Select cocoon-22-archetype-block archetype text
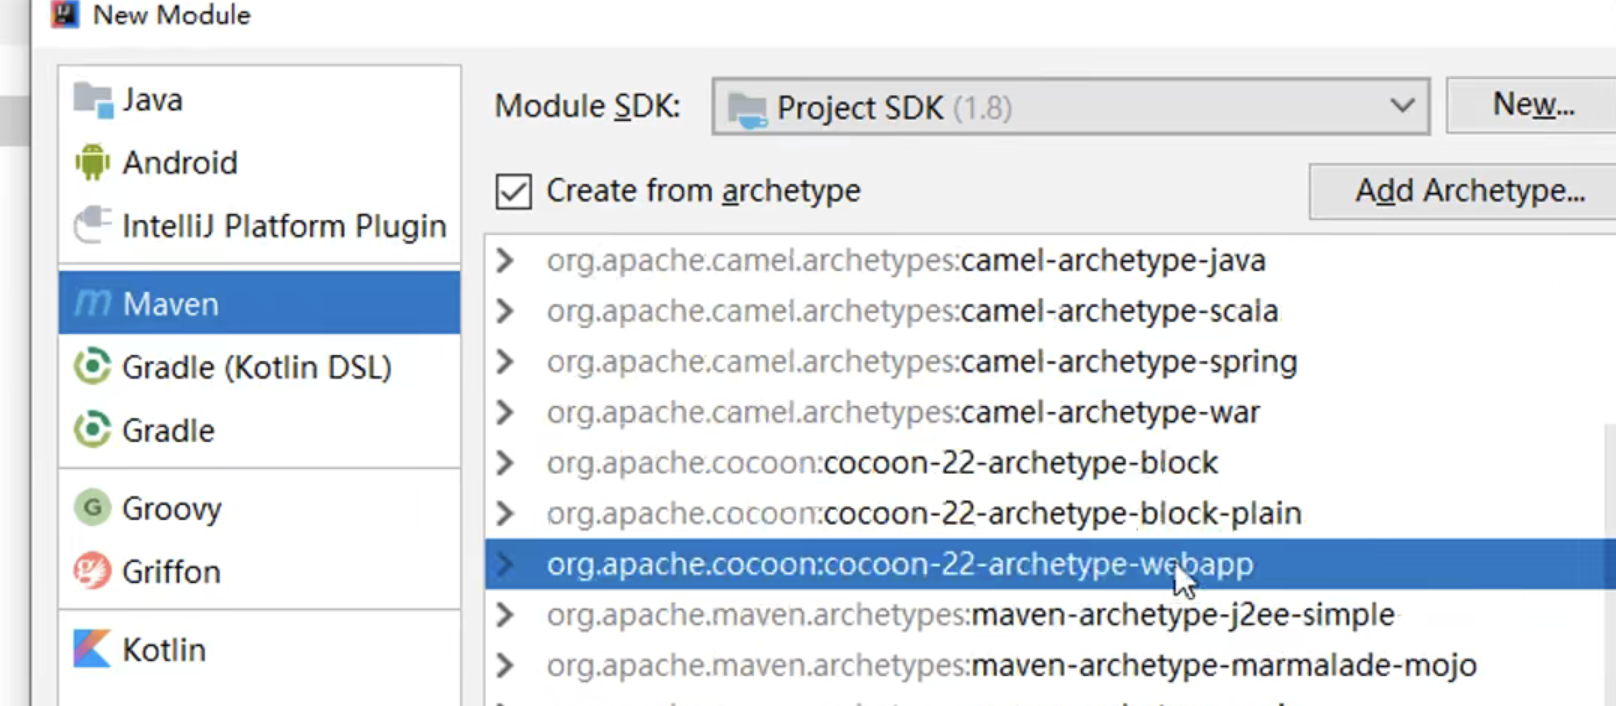Viewport: 1616px width, 706px height. point(882,463)
